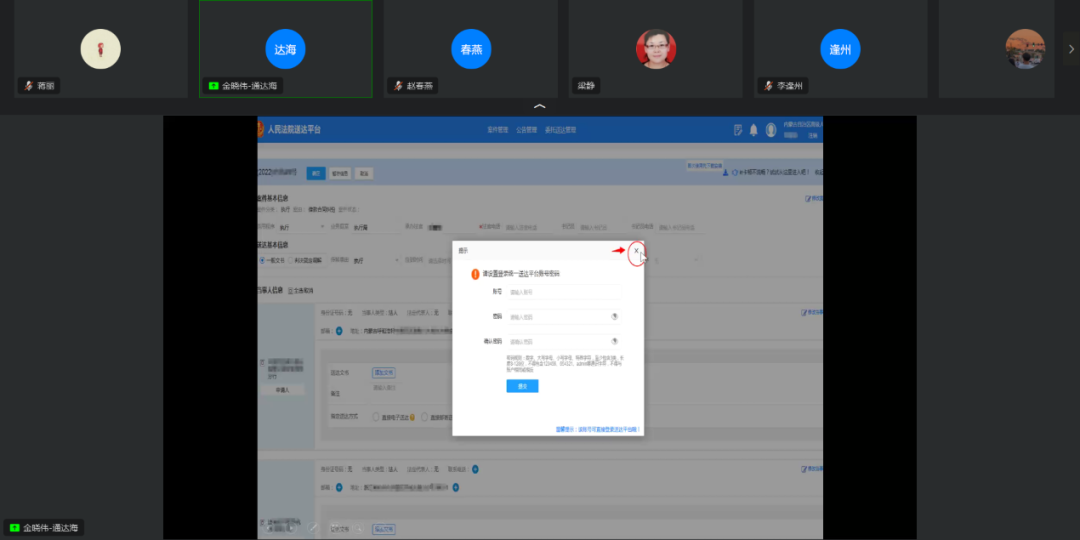Click the warning icon in dialog message

[x=475, y=274]
